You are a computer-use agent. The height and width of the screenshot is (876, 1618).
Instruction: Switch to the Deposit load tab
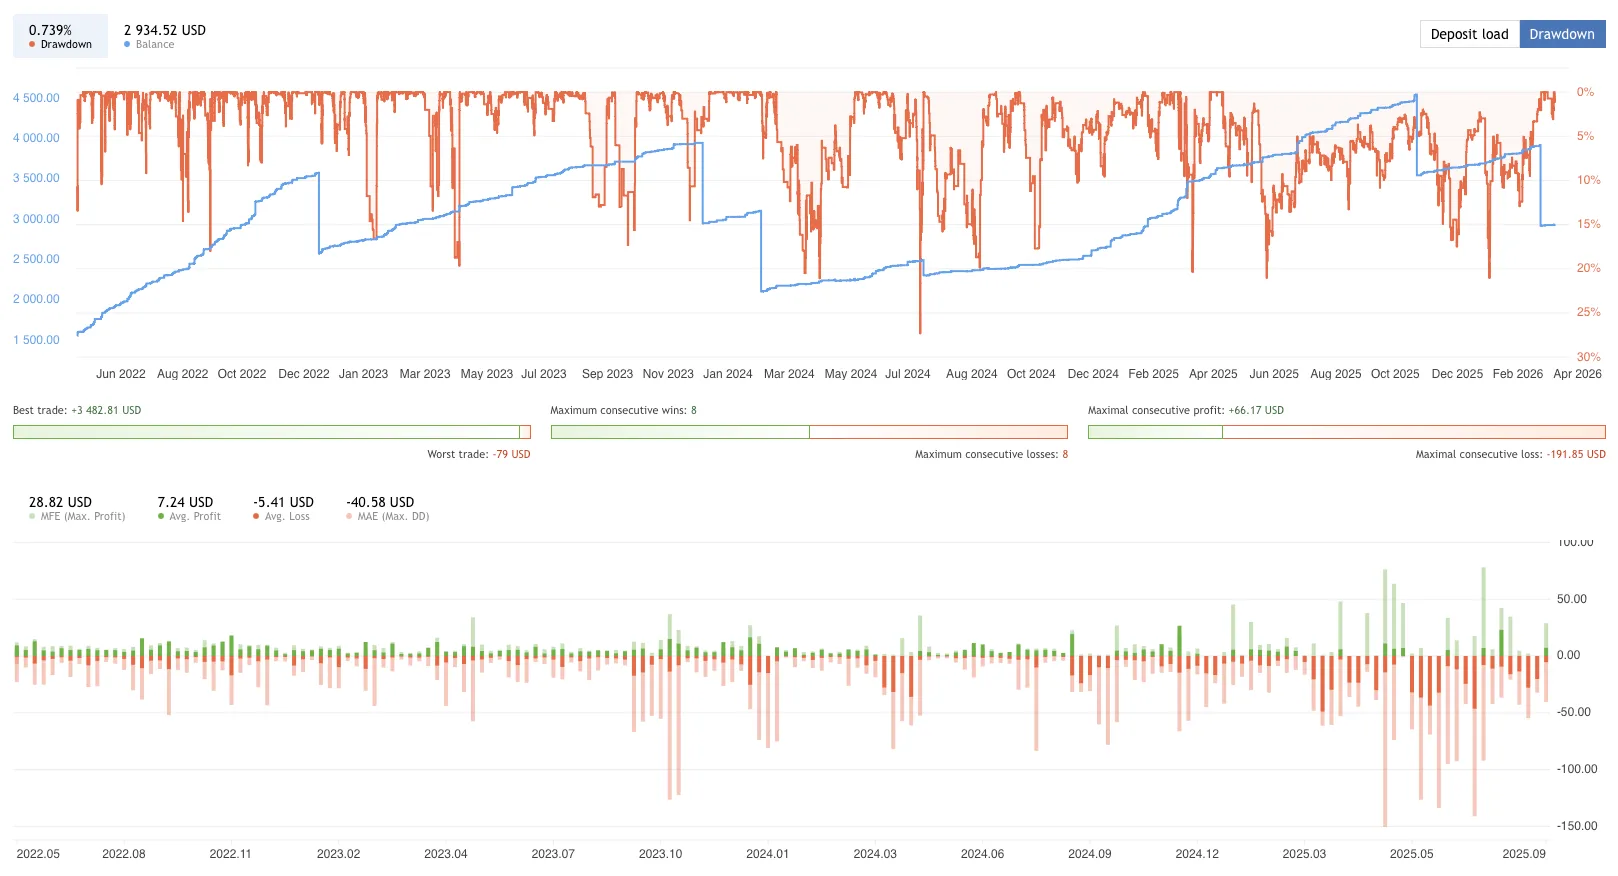[x=1469, y=34]
